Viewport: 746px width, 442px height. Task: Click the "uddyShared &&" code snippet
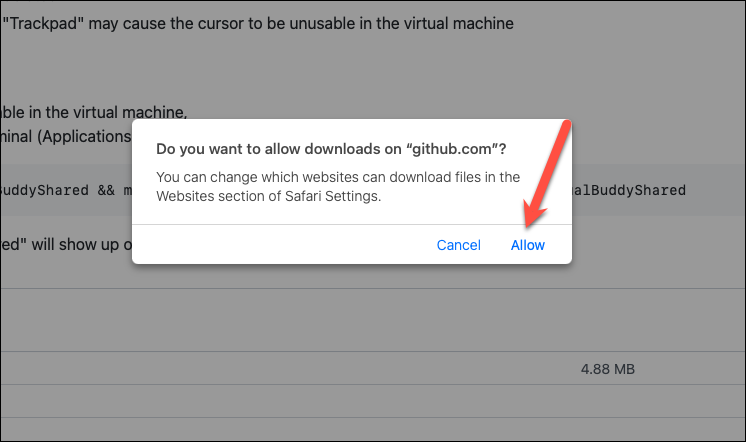tap(58, 190)
